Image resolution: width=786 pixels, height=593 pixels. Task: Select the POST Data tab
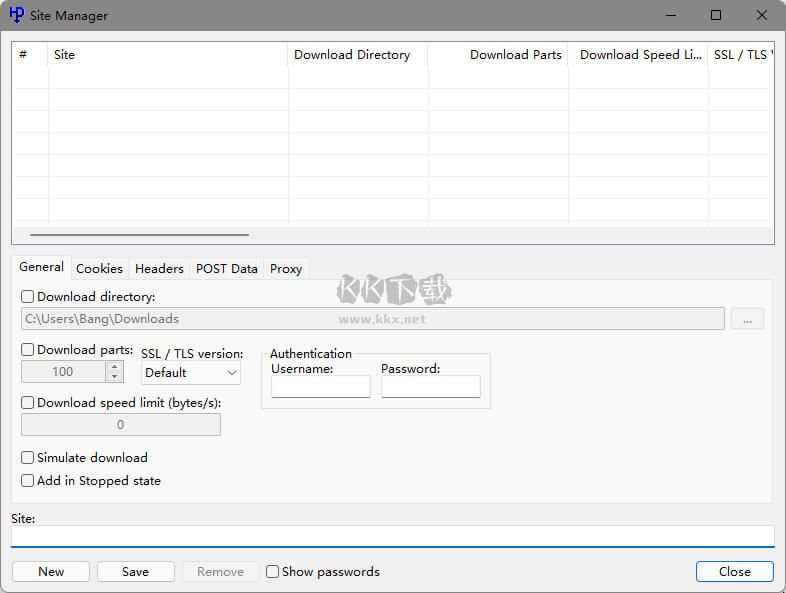[226, 269]
